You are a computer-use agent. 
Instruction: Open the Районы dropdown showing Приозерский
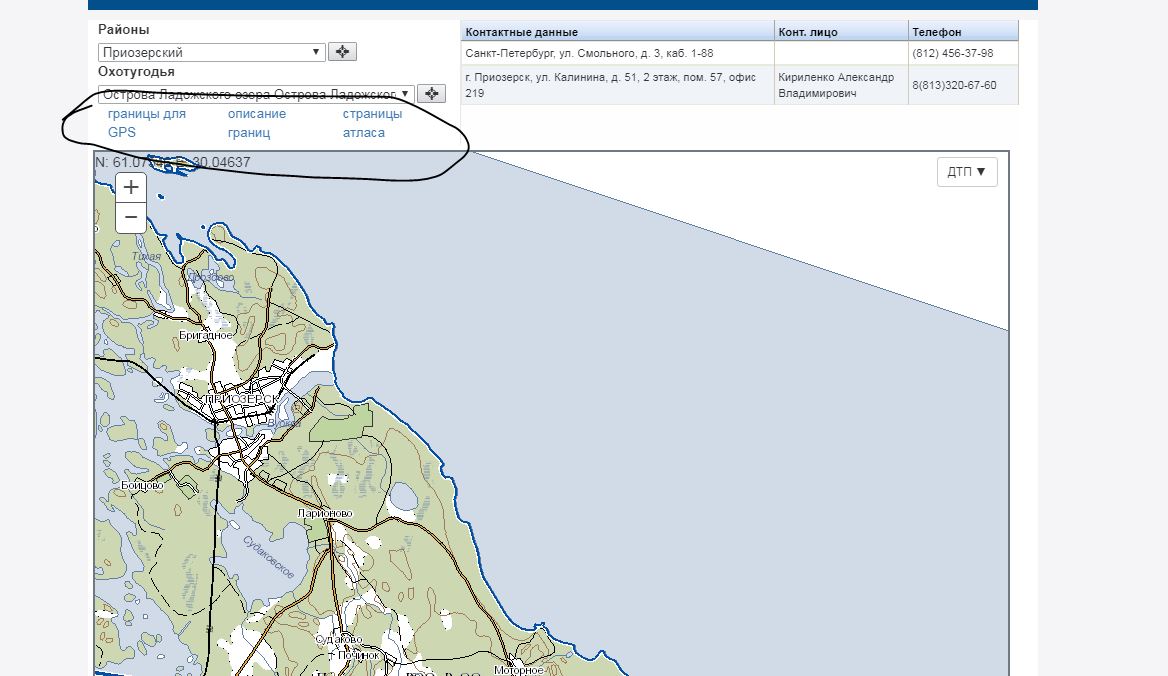(x=212, y=52)
